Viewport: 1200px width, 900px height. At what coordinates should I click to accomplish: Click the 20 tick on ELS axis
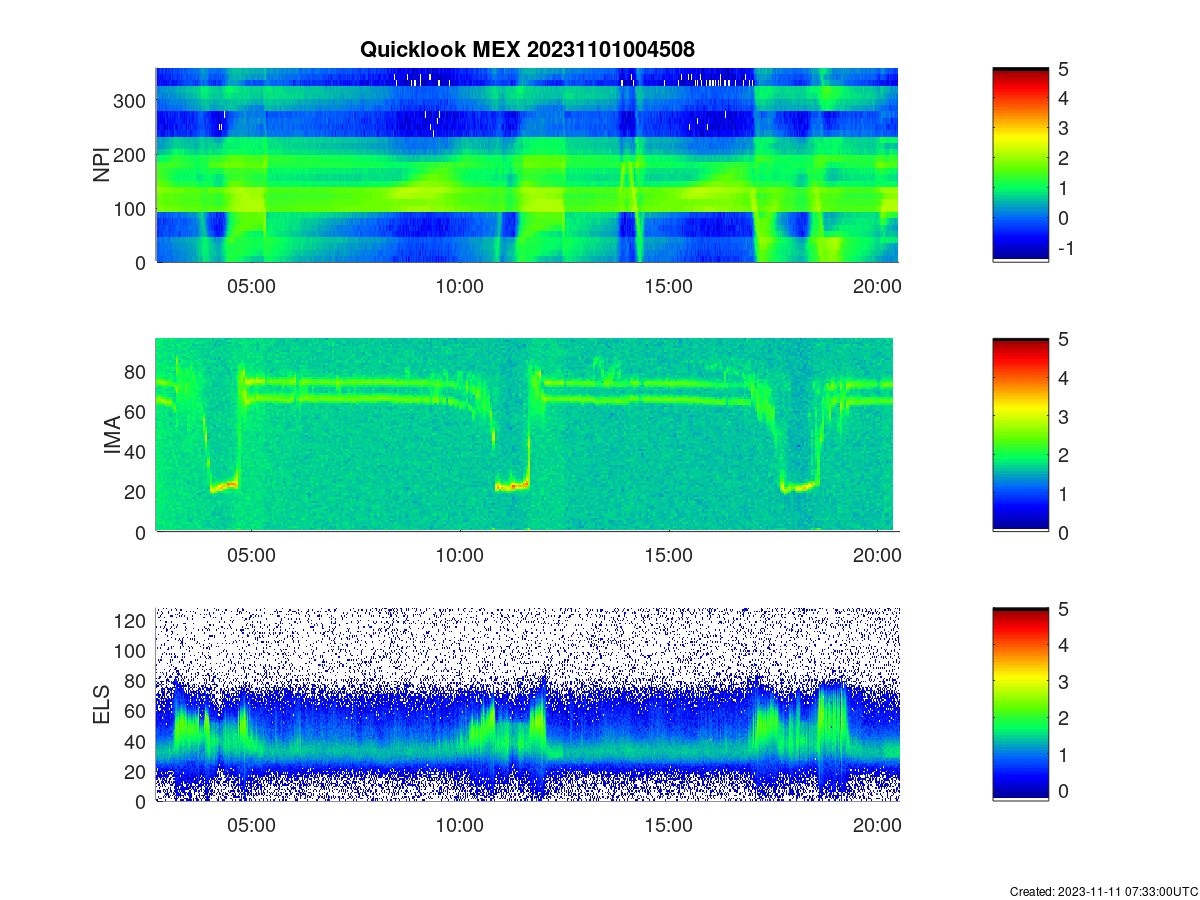[x=137, y=771]
